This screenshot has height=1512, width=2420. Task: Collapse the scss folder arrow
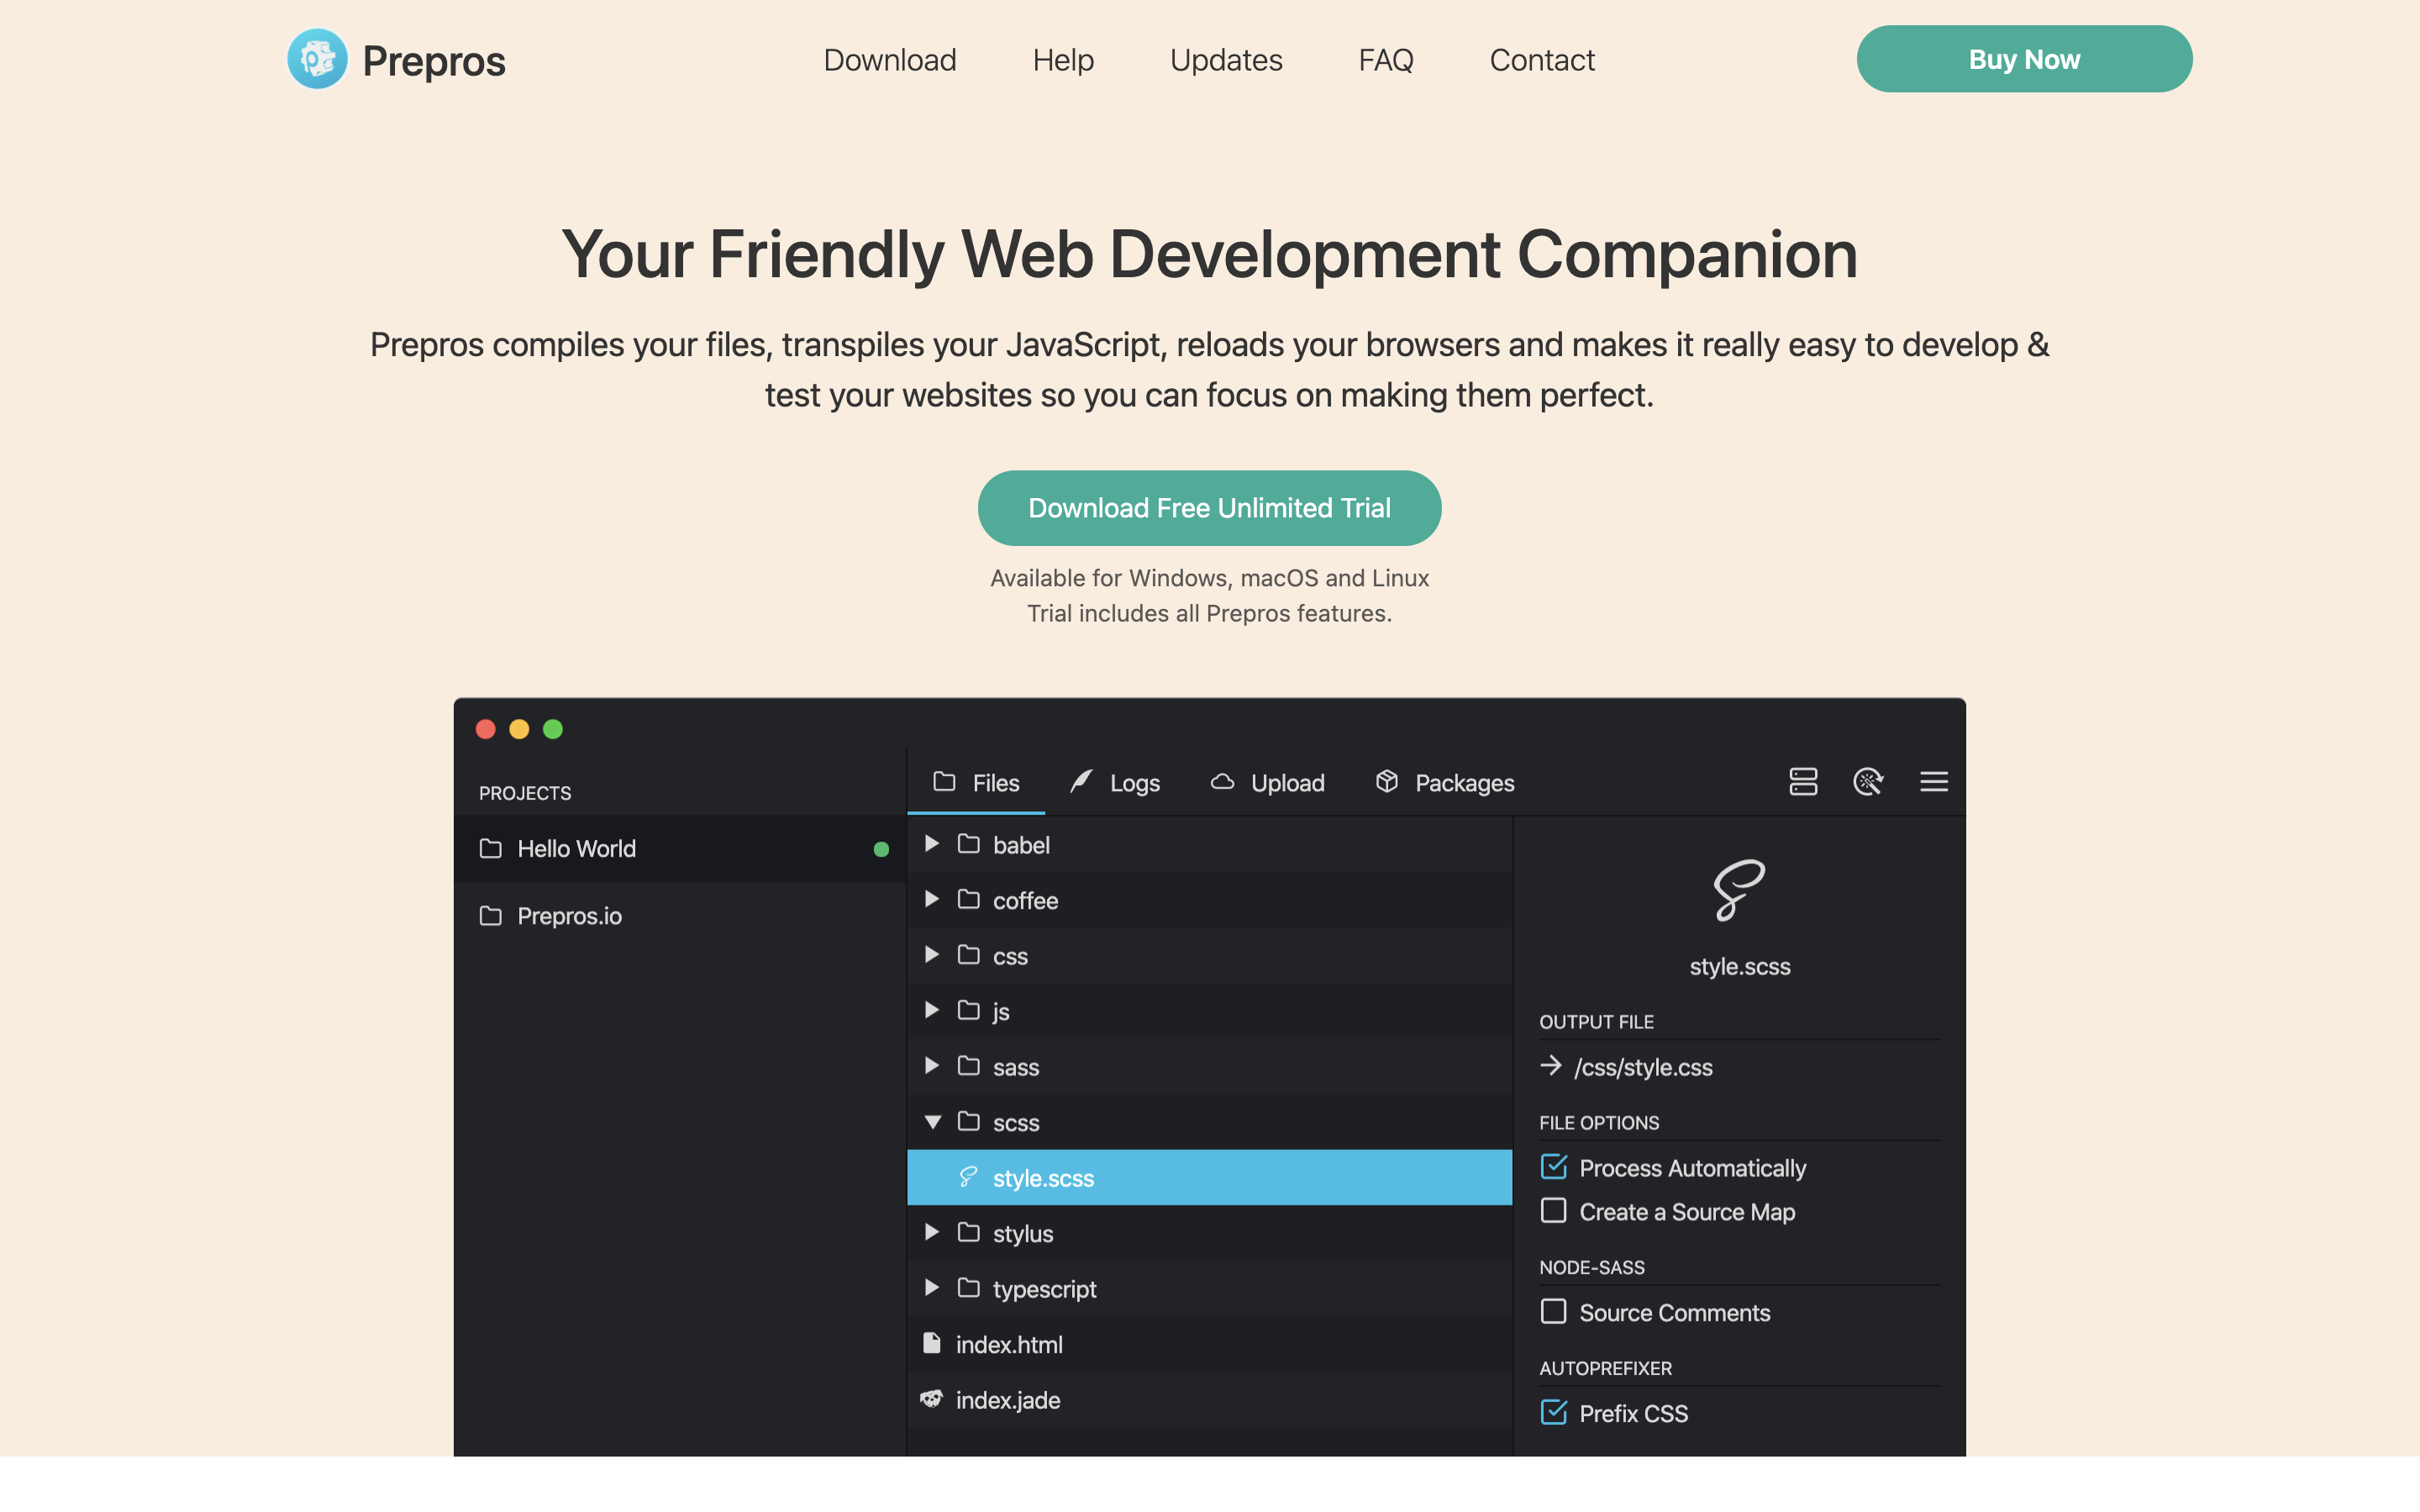click(932, 1122)
